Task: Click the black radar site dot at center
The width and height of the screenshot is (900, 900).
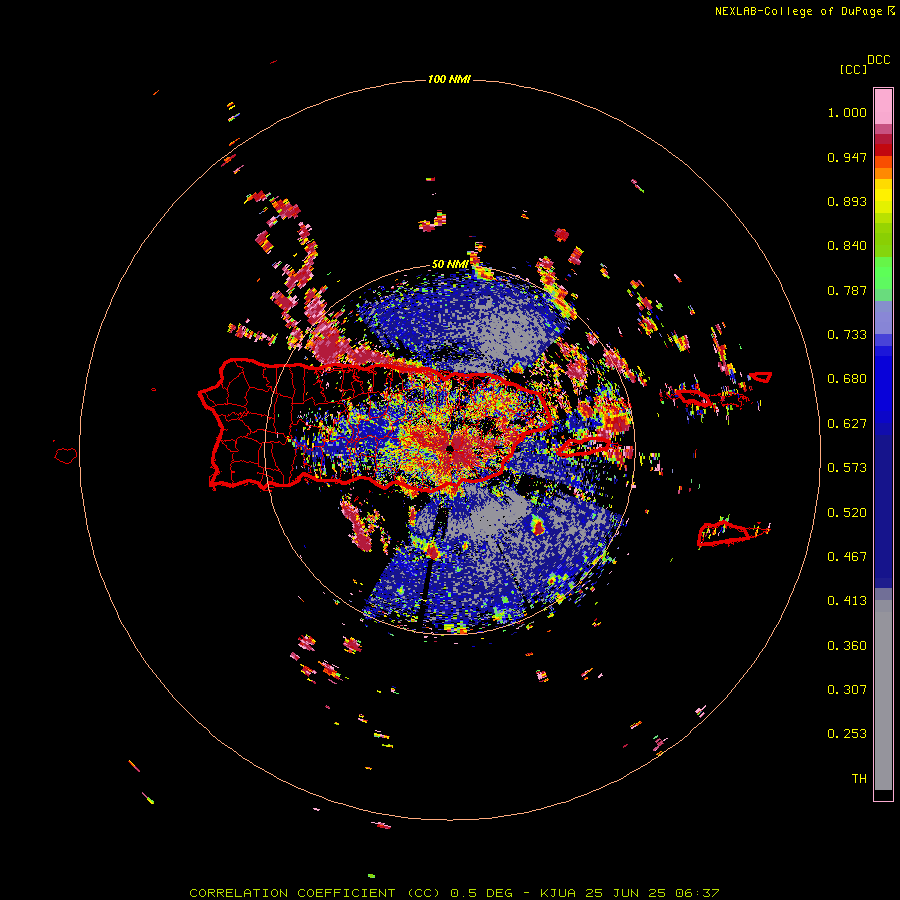Action: pos(451,449)
